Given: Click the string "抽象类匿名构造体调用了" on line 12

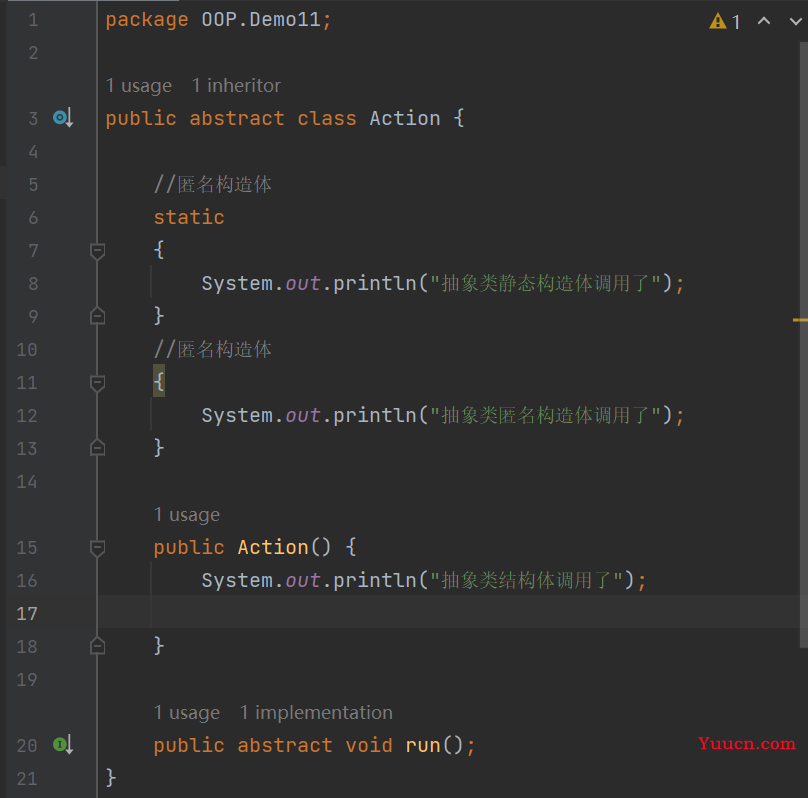Looking at the screenshot, I should click(x=546, y=415).
